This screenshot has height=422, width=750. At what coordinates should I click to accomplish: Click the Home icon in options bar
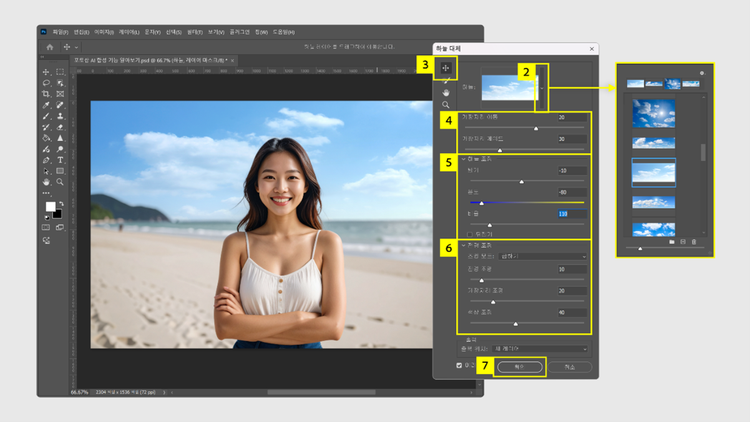[x=50, y=47]
